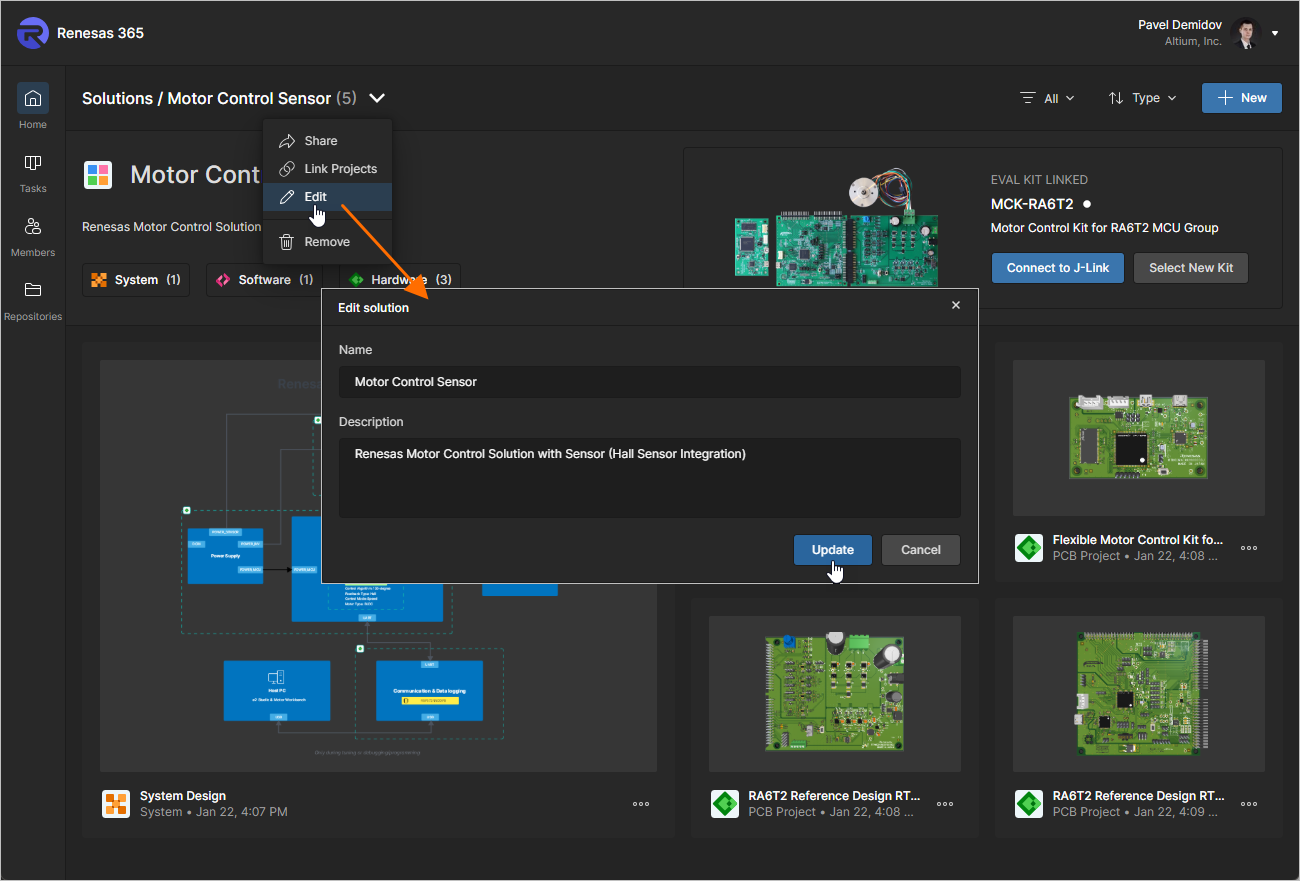Screen dimensions: 1300x881
Task: Click 'Motor Control Kit for RA6T2 MCU Group' text
Action: tap(1105, 228)
